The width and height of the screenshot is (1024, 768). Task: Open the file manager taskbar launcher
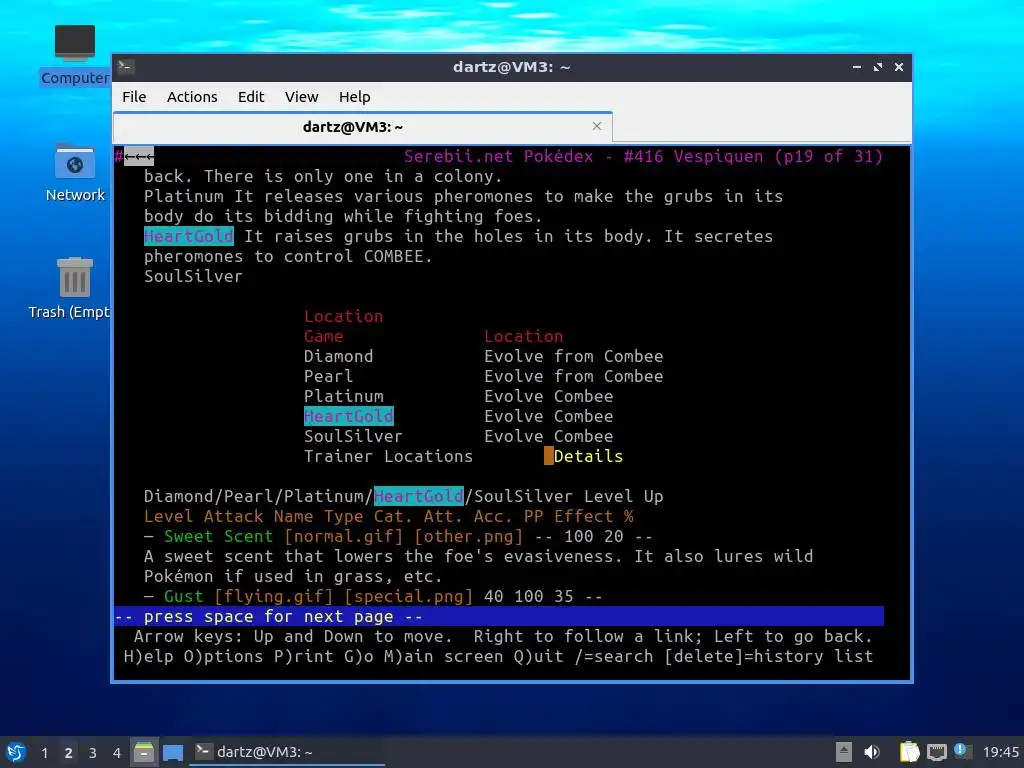pyautogui.click(x=144, y=752)
